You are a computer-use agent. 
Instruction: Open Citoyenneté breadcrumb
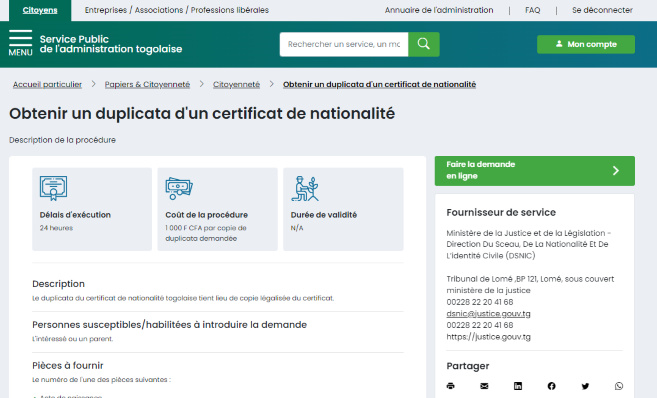[236, 84]
